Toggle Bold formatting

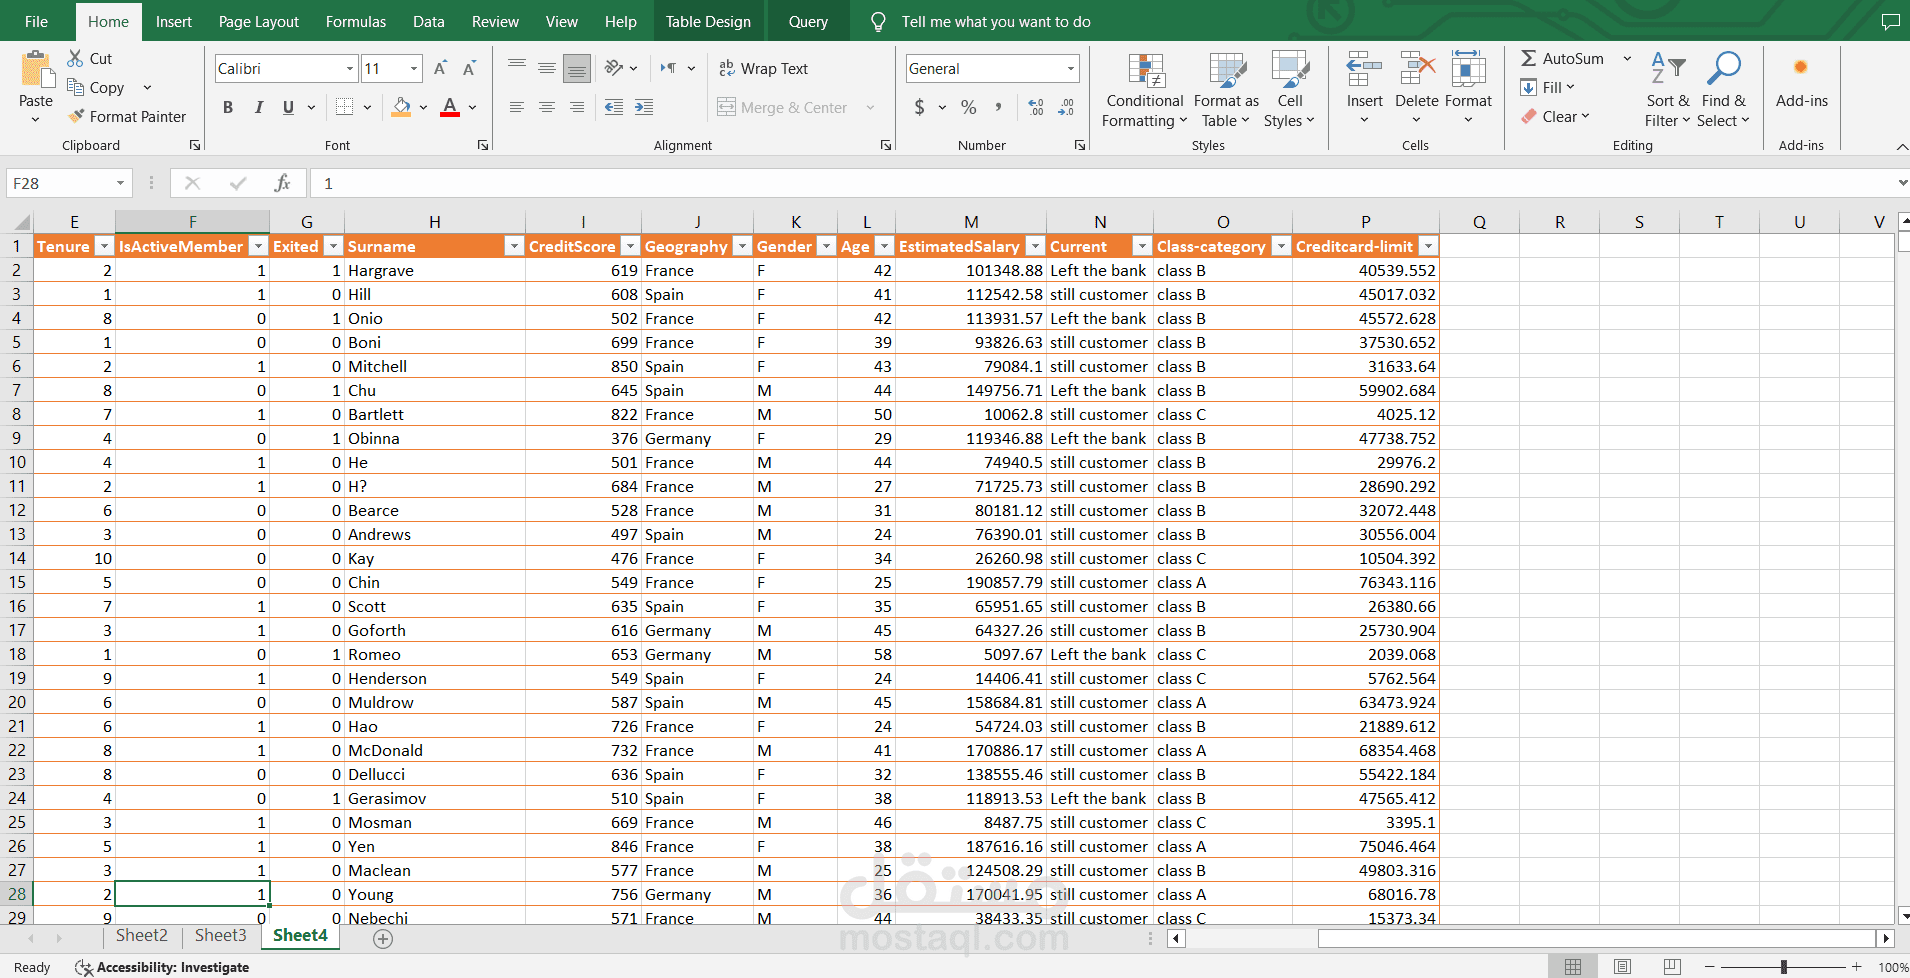[x=228, y=107]
